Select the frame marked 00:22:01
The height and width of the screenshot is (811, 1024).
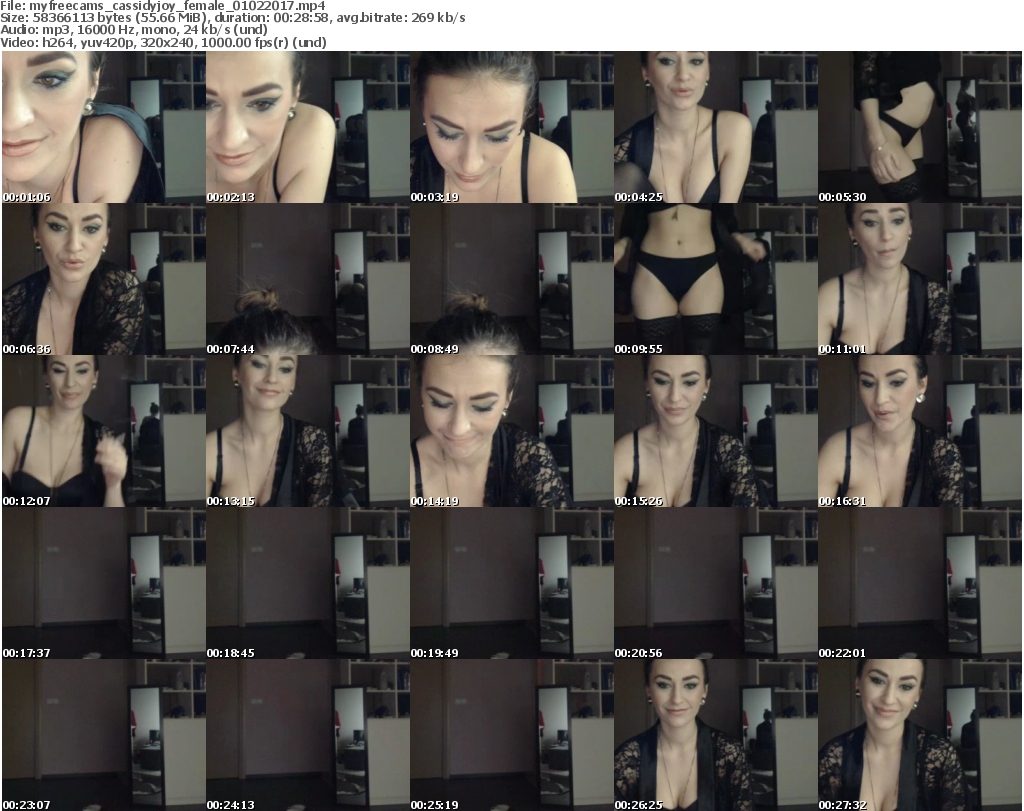tap(920, 583)
